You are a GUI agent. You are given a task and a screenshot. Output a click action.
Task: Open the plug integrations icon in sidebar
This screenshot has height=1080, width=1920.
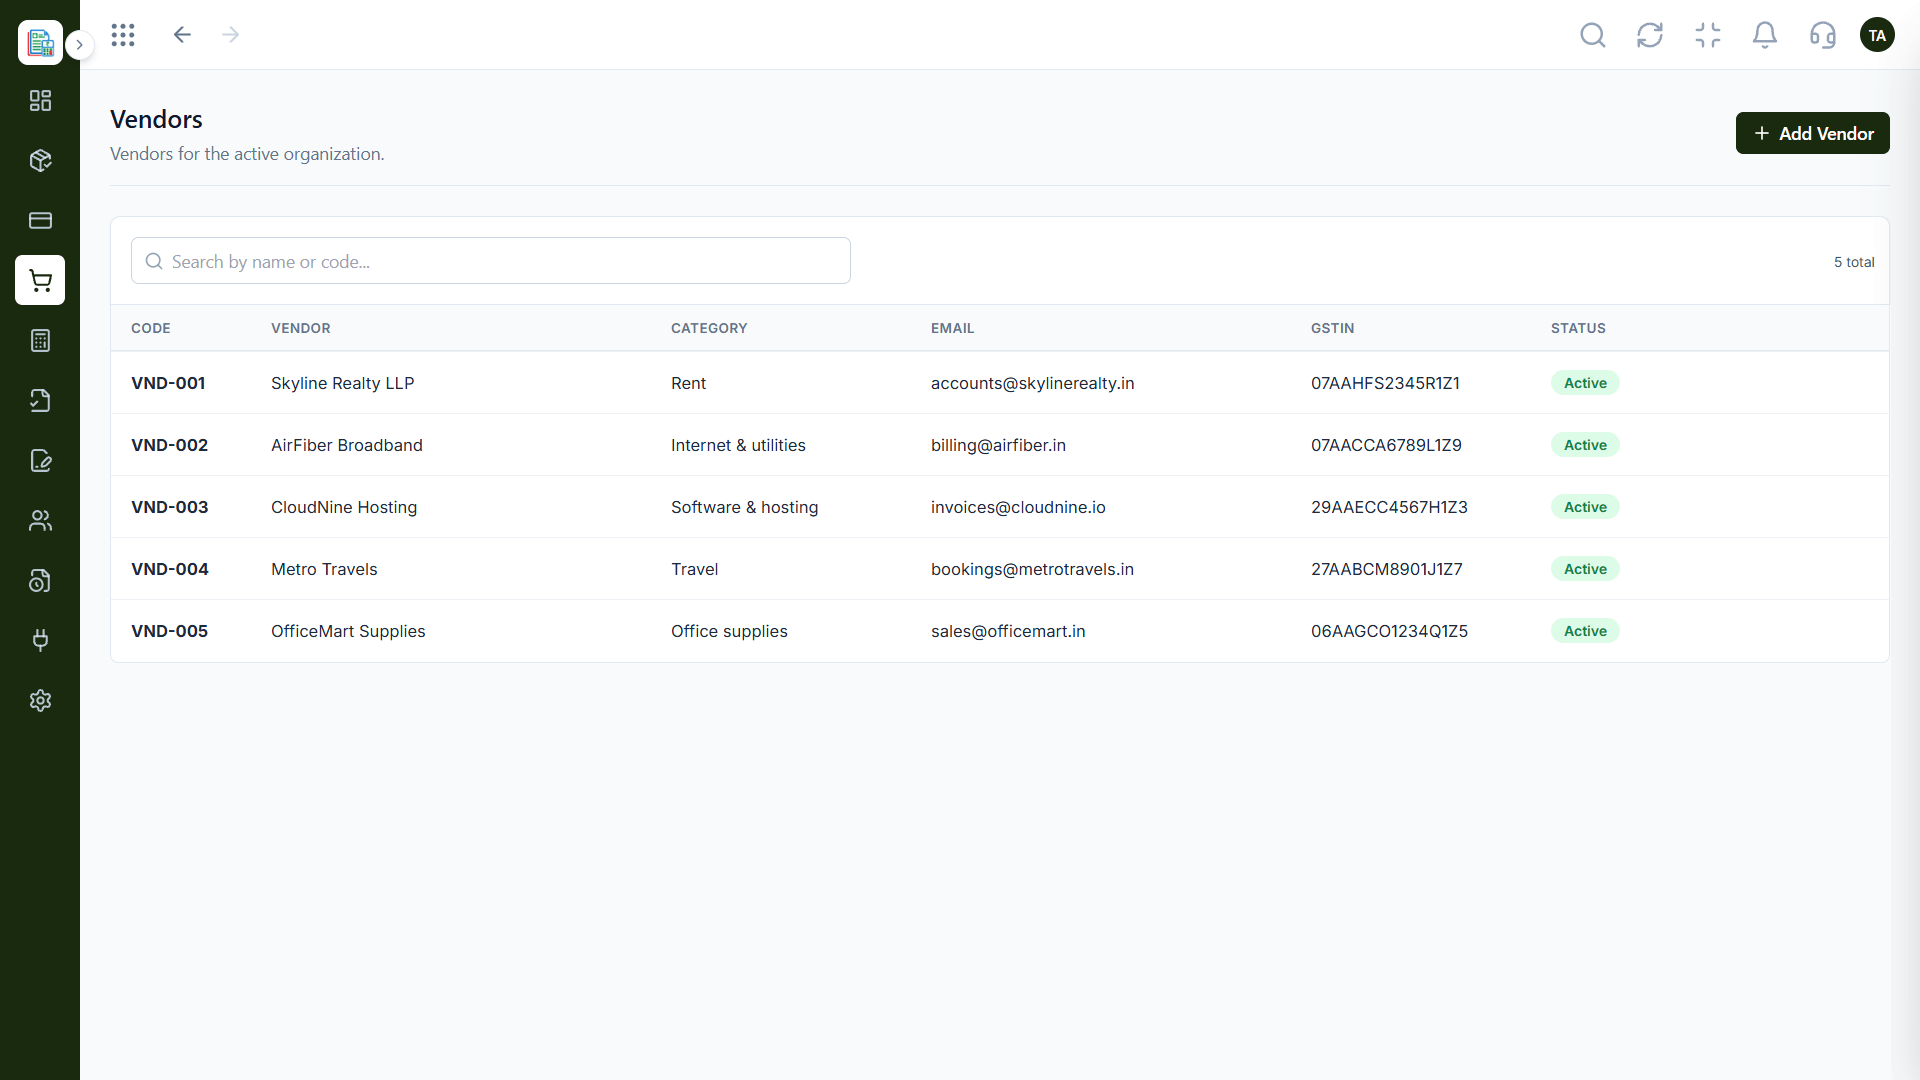click(x=40, y=641)
